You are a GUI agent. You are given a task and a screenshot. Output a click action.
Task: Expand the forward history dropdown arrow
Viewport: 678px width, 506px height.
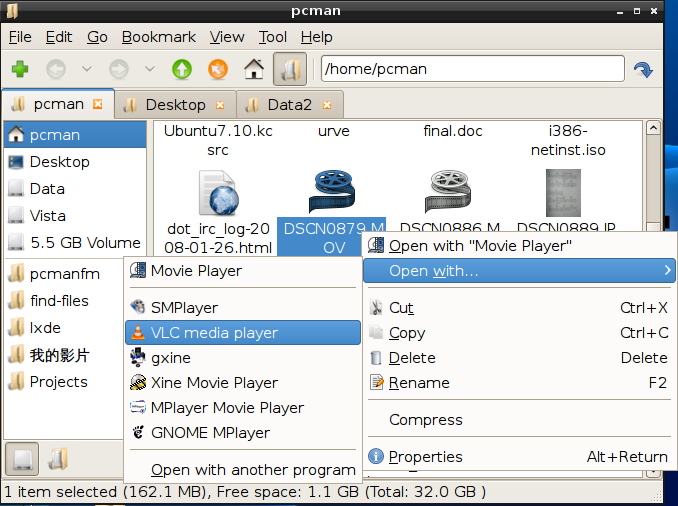pyautogui.click(x=150, y=69)
